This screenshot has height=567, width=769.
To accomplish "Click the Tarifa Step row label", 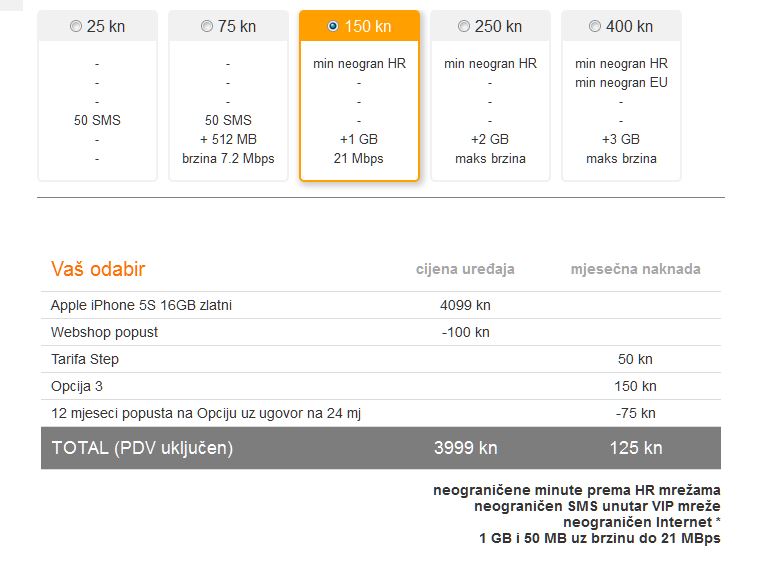I will (85, 359).
